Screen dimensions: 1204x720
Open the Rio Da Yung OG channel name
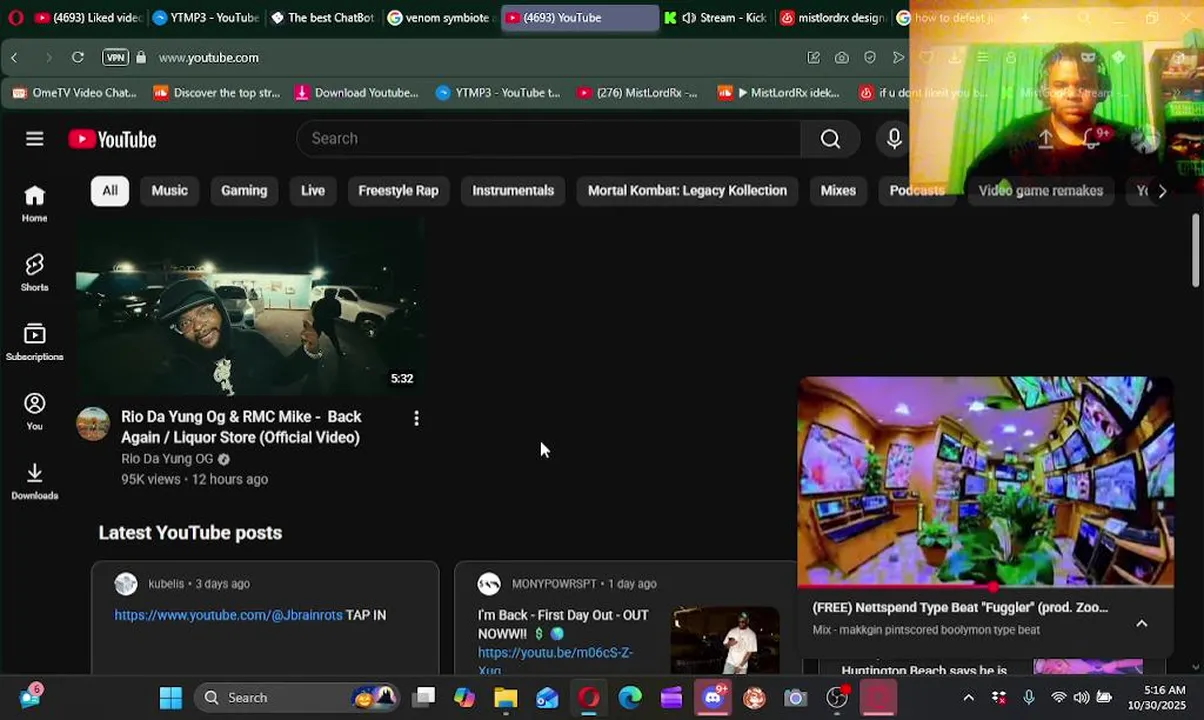pos(167,459)
